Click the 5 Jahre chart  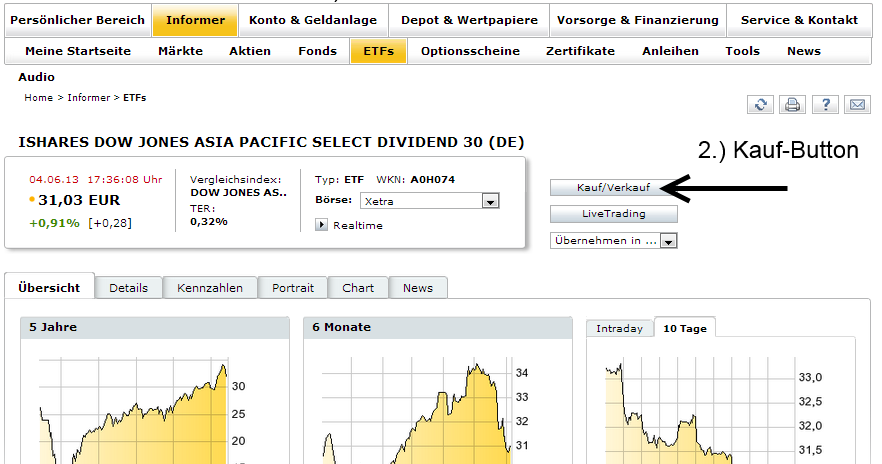tap(135, 411)
